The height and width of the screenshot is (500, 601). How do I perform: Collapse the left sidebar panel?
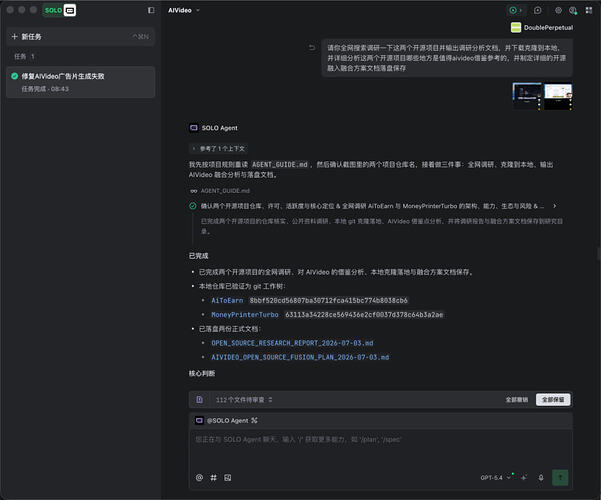[x=151, y=10]
